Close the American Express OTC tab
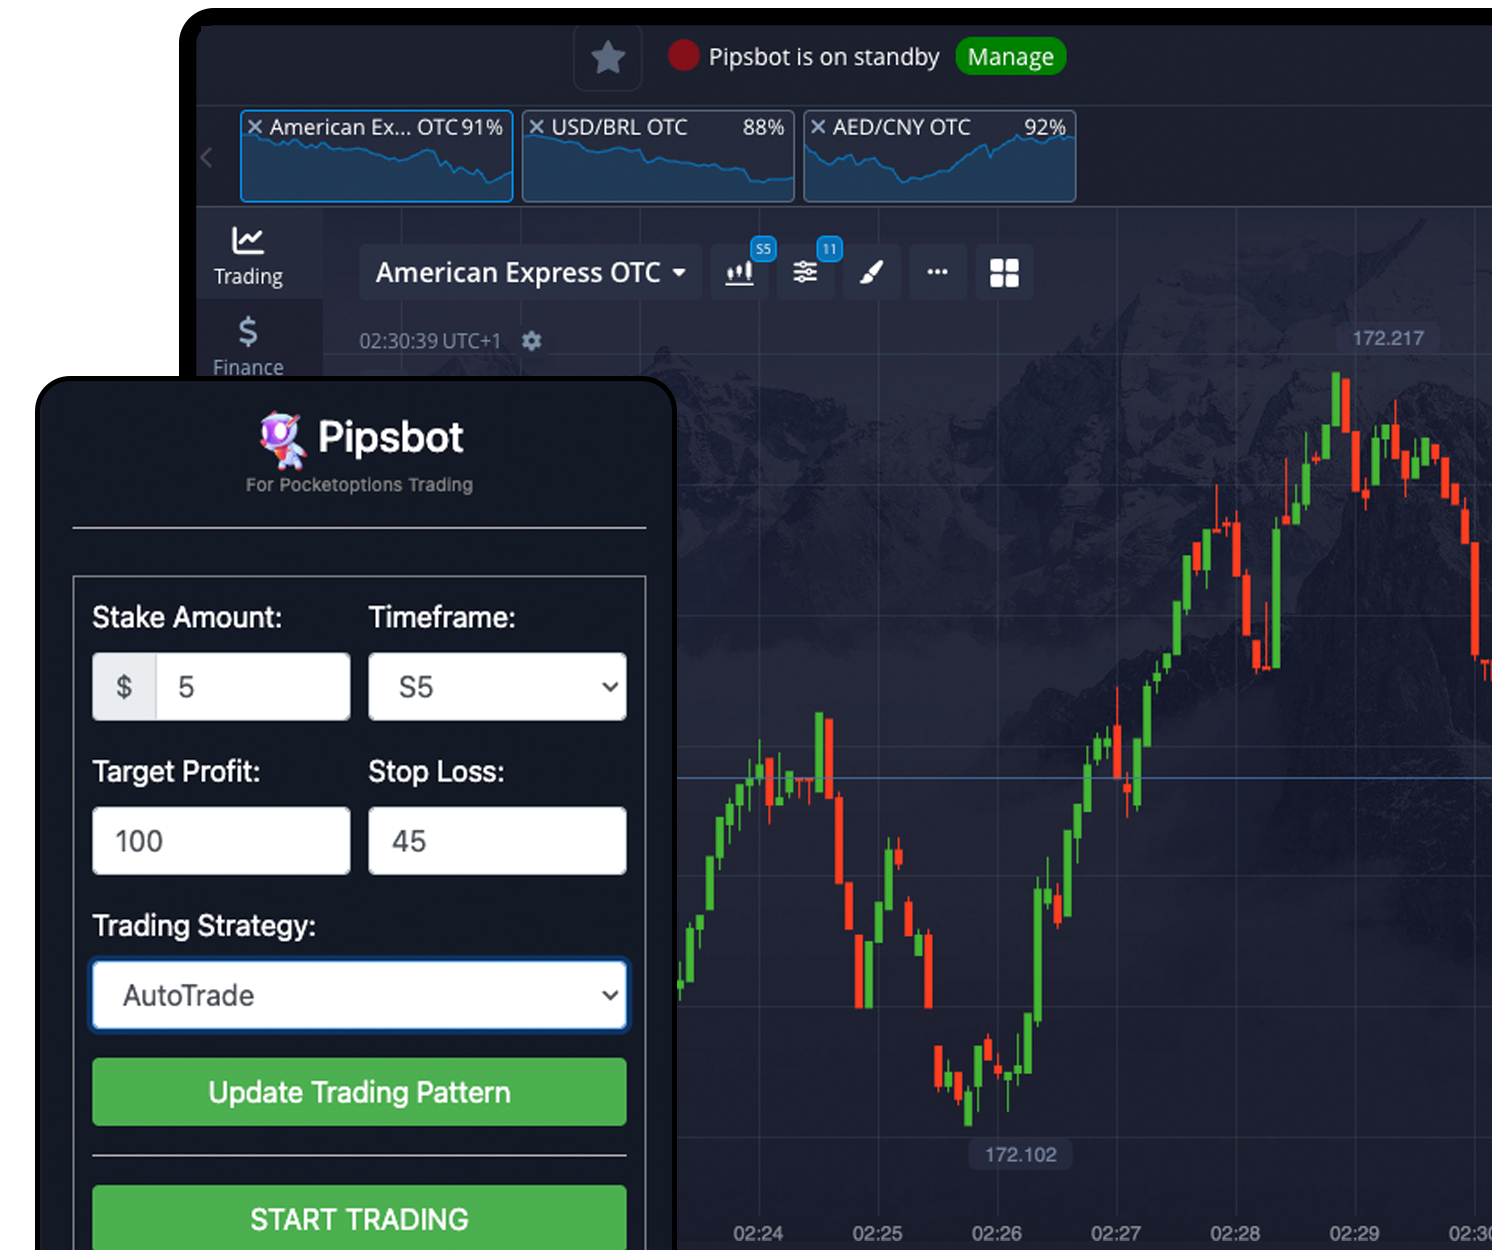This screenshot has height=1250, width=1492. [255, 127]
